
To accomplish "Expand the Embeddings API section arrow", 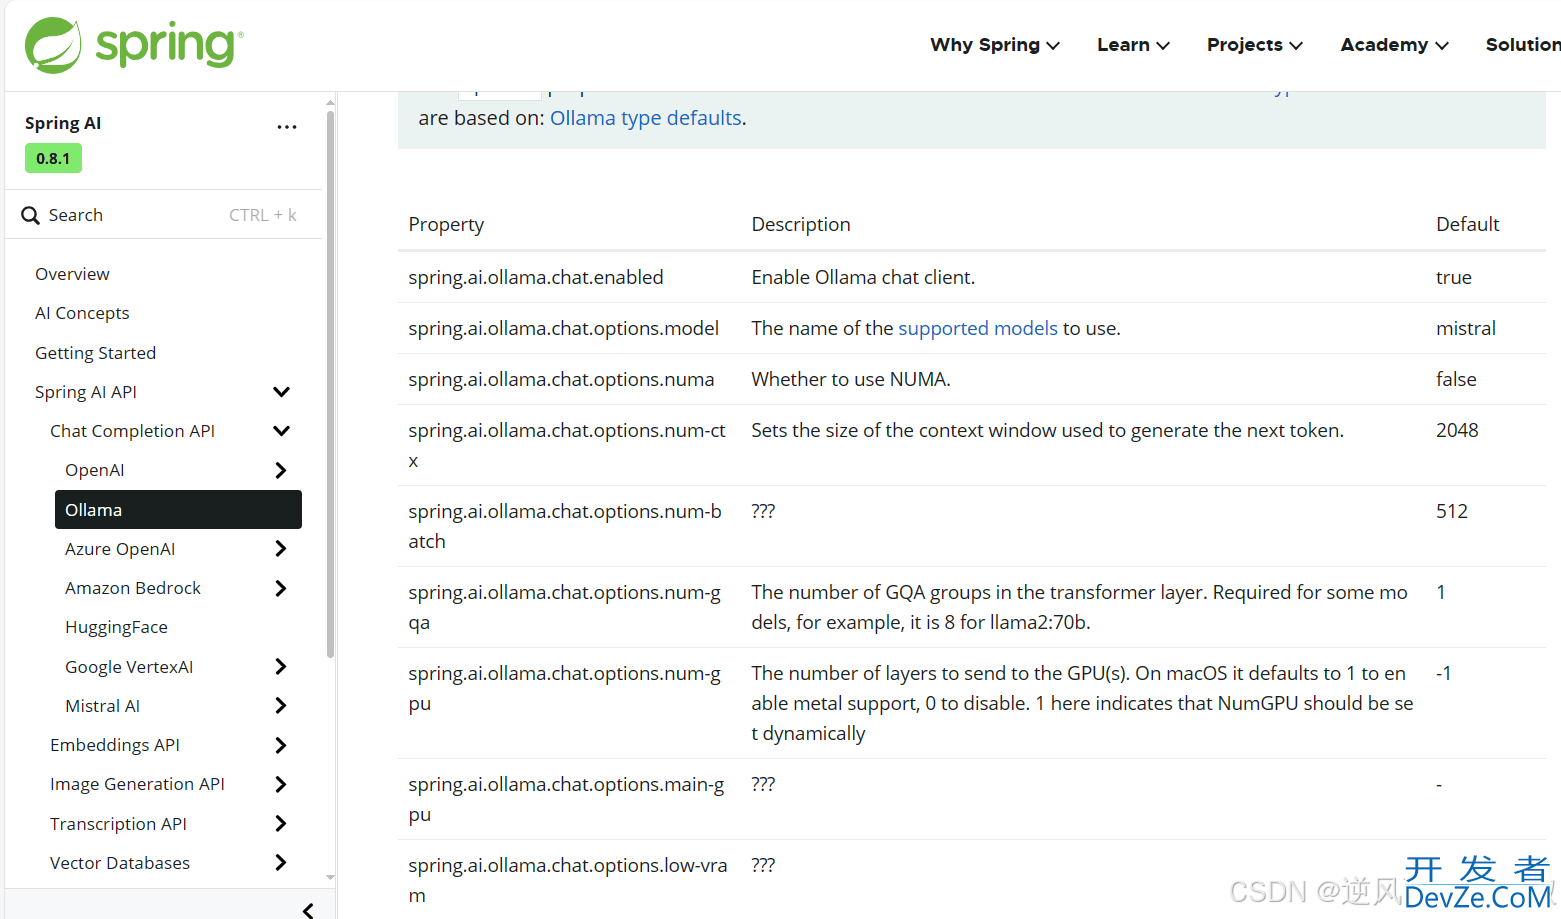I will coord(281,745).
